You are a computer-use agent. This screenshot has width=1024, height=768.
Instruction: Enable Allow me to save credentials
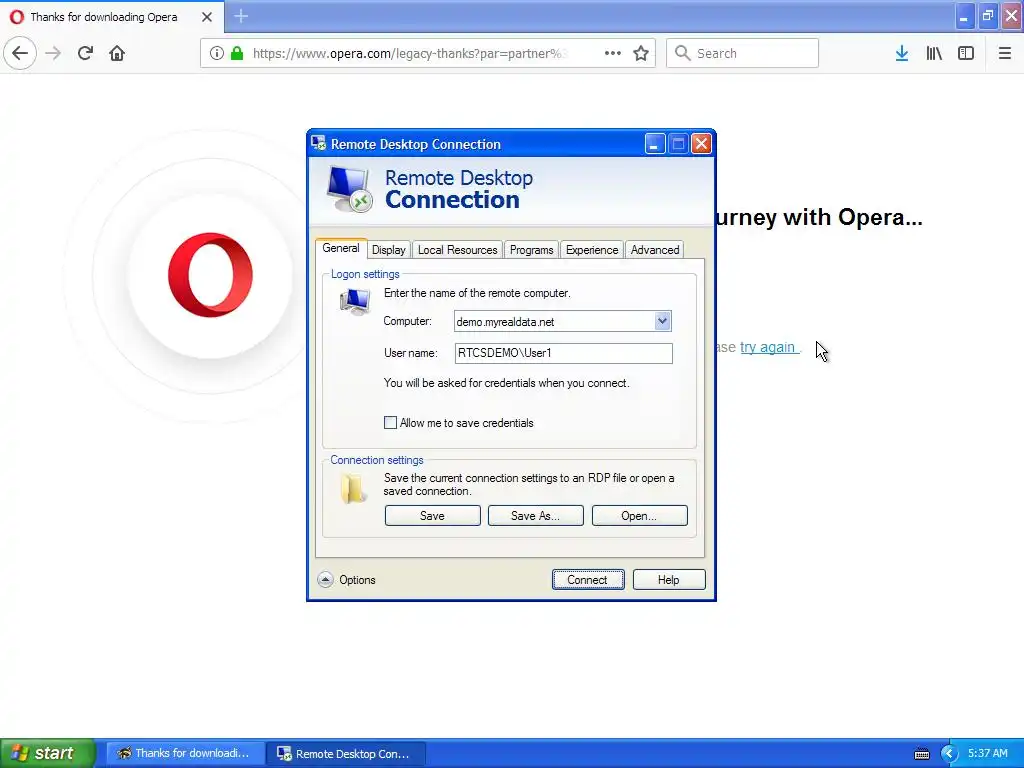click(x=391, y=423)
